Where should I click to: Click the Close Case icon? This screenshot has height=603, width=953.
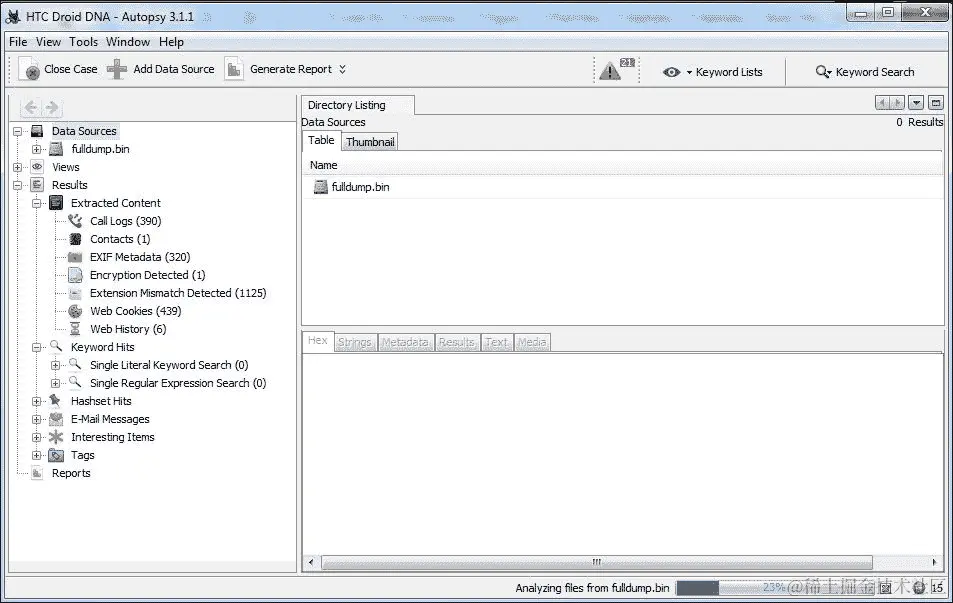29,69
